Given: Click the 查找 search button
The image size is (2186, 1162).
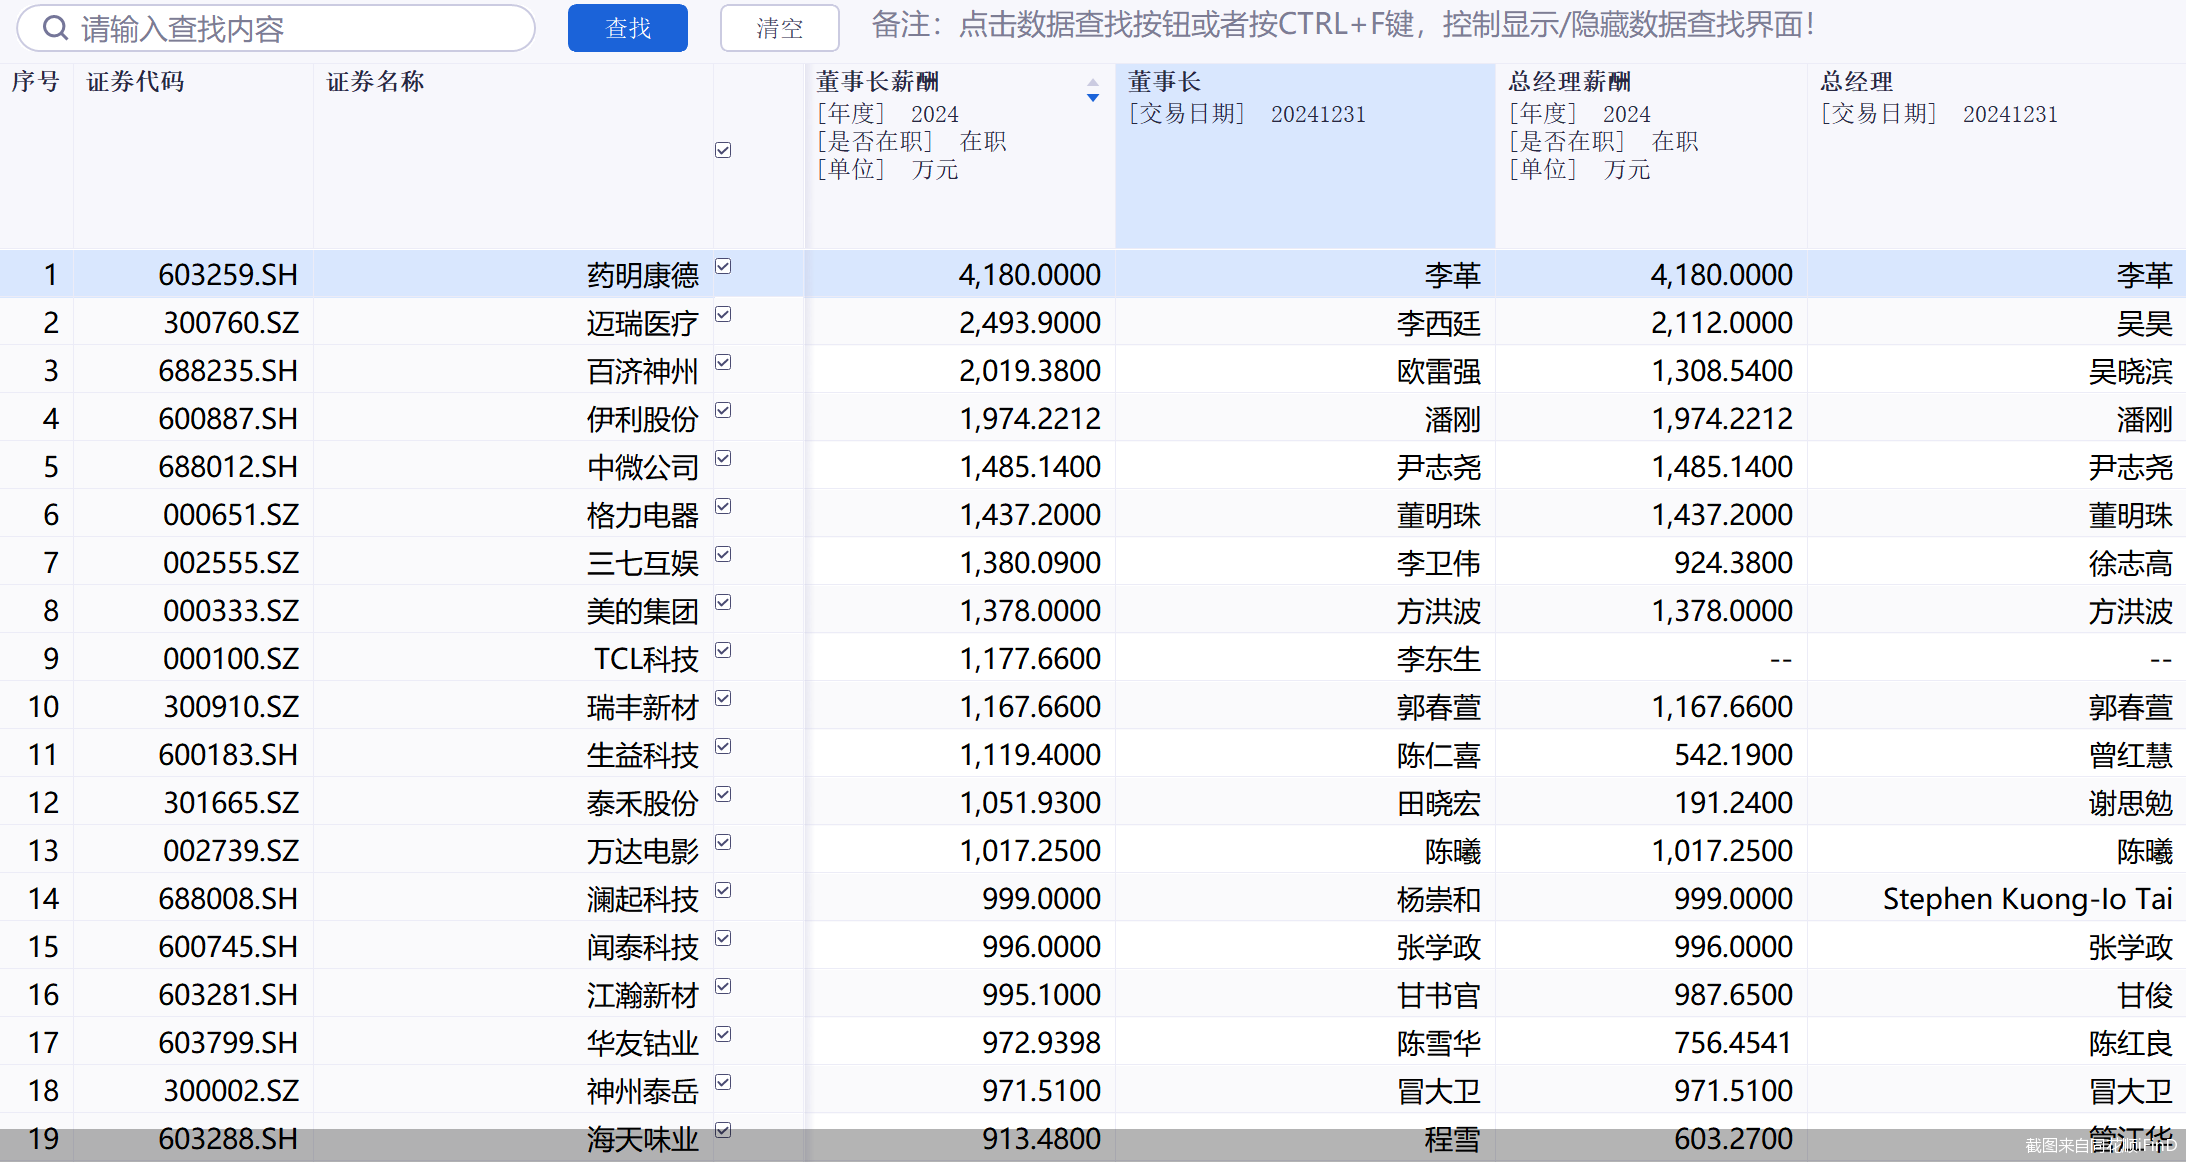Looking at the screenshot, I should (x=627, y=28).
